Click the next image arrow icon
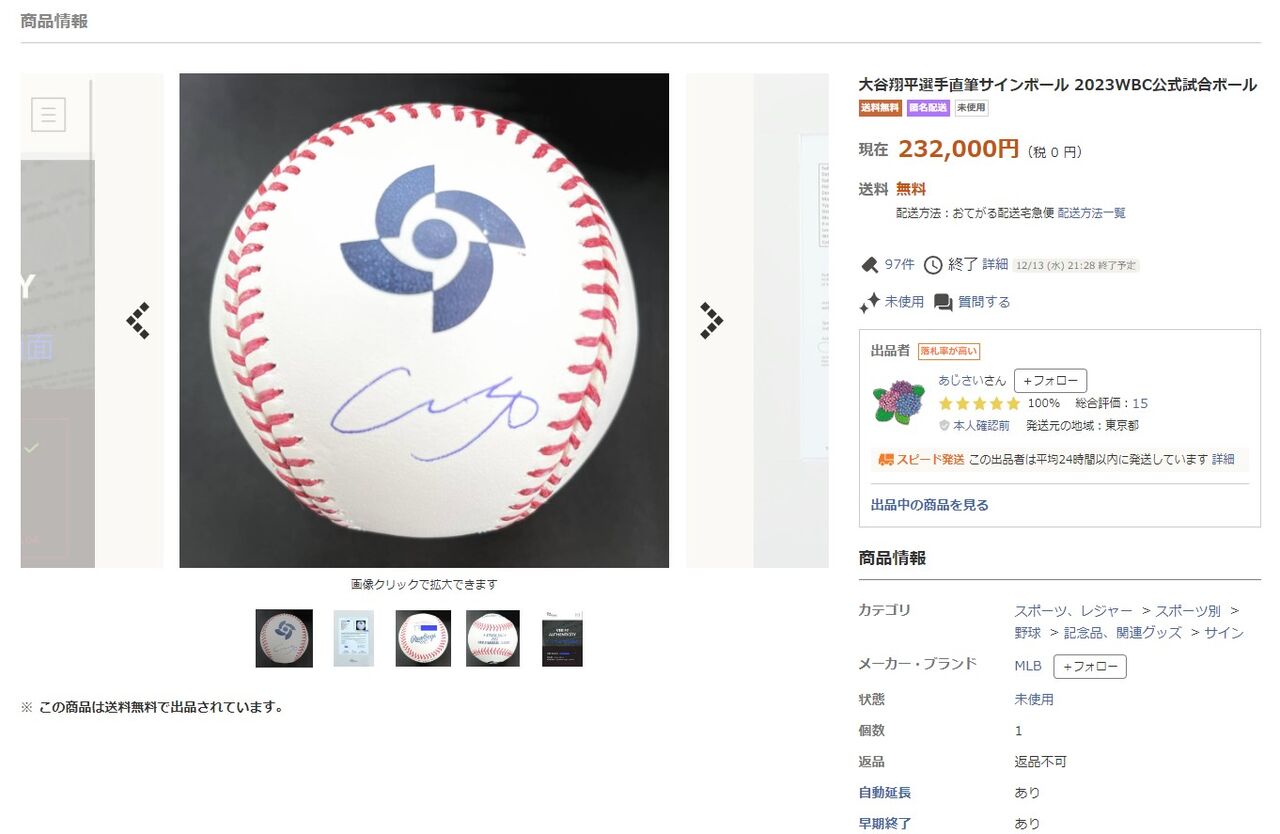1280x834 pixels. point(711,320)
